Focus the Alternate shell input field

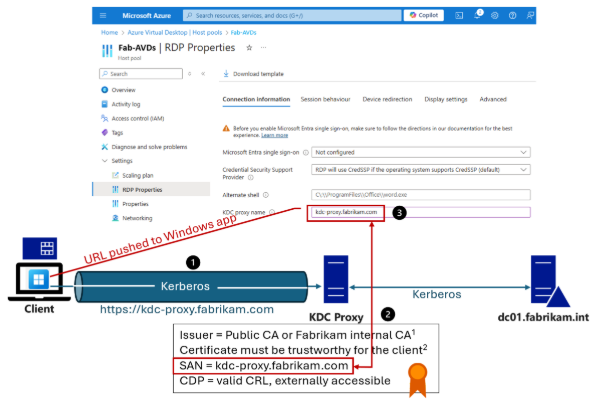coord(421,195)
